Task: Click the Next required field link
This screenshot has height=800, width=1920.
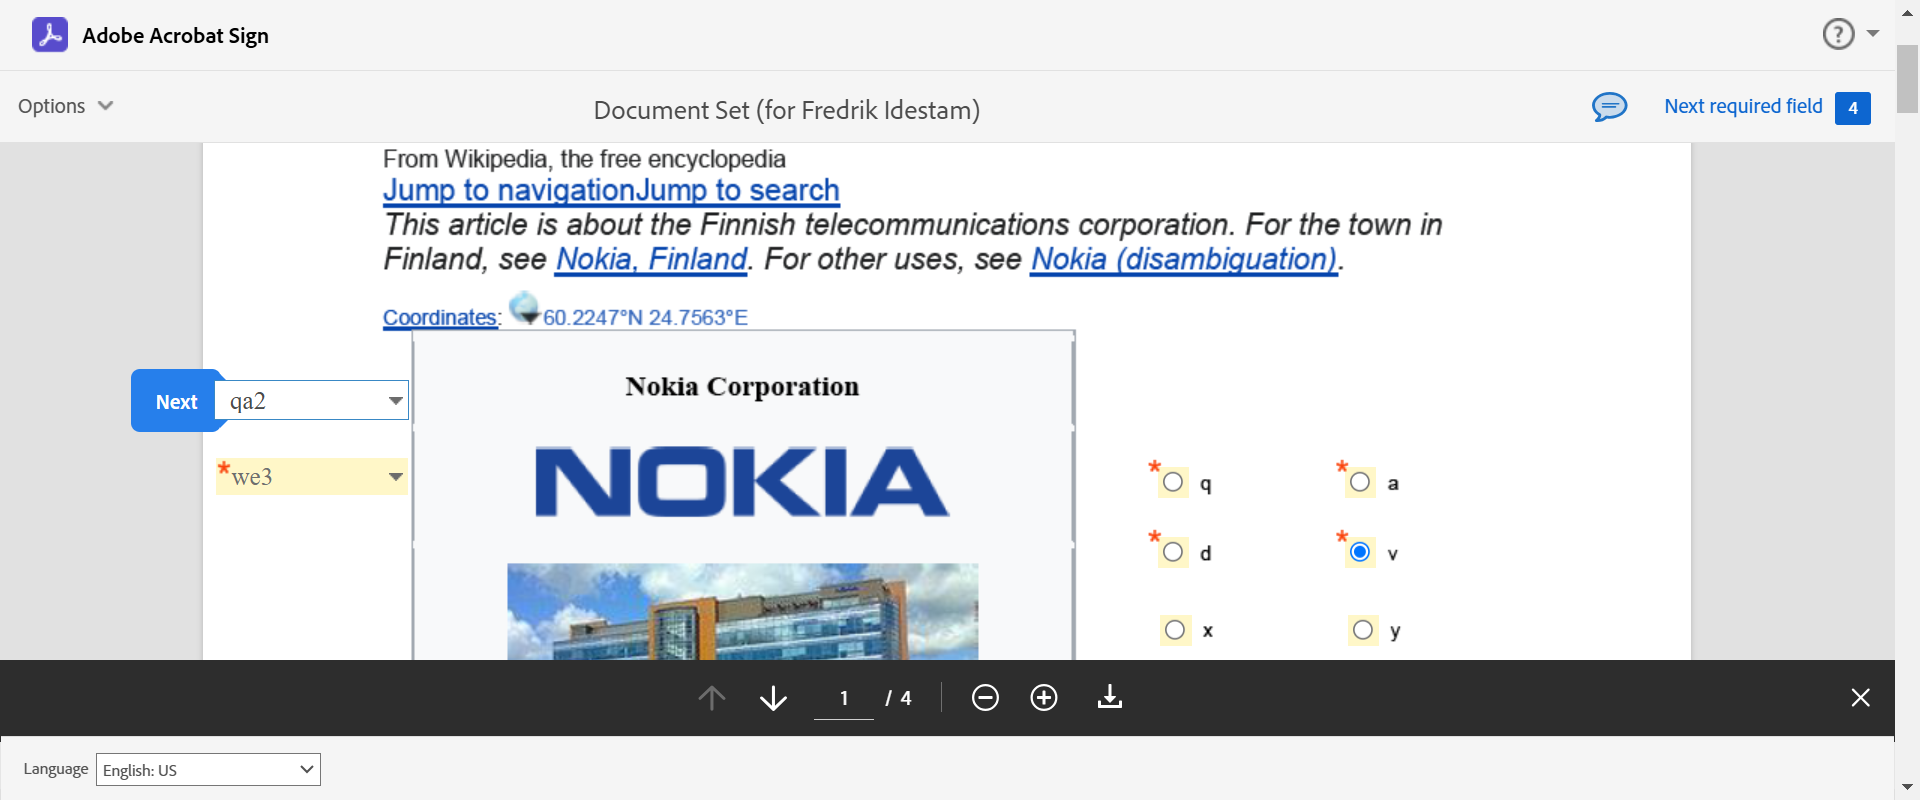Action: click(x=1743, y=106)
